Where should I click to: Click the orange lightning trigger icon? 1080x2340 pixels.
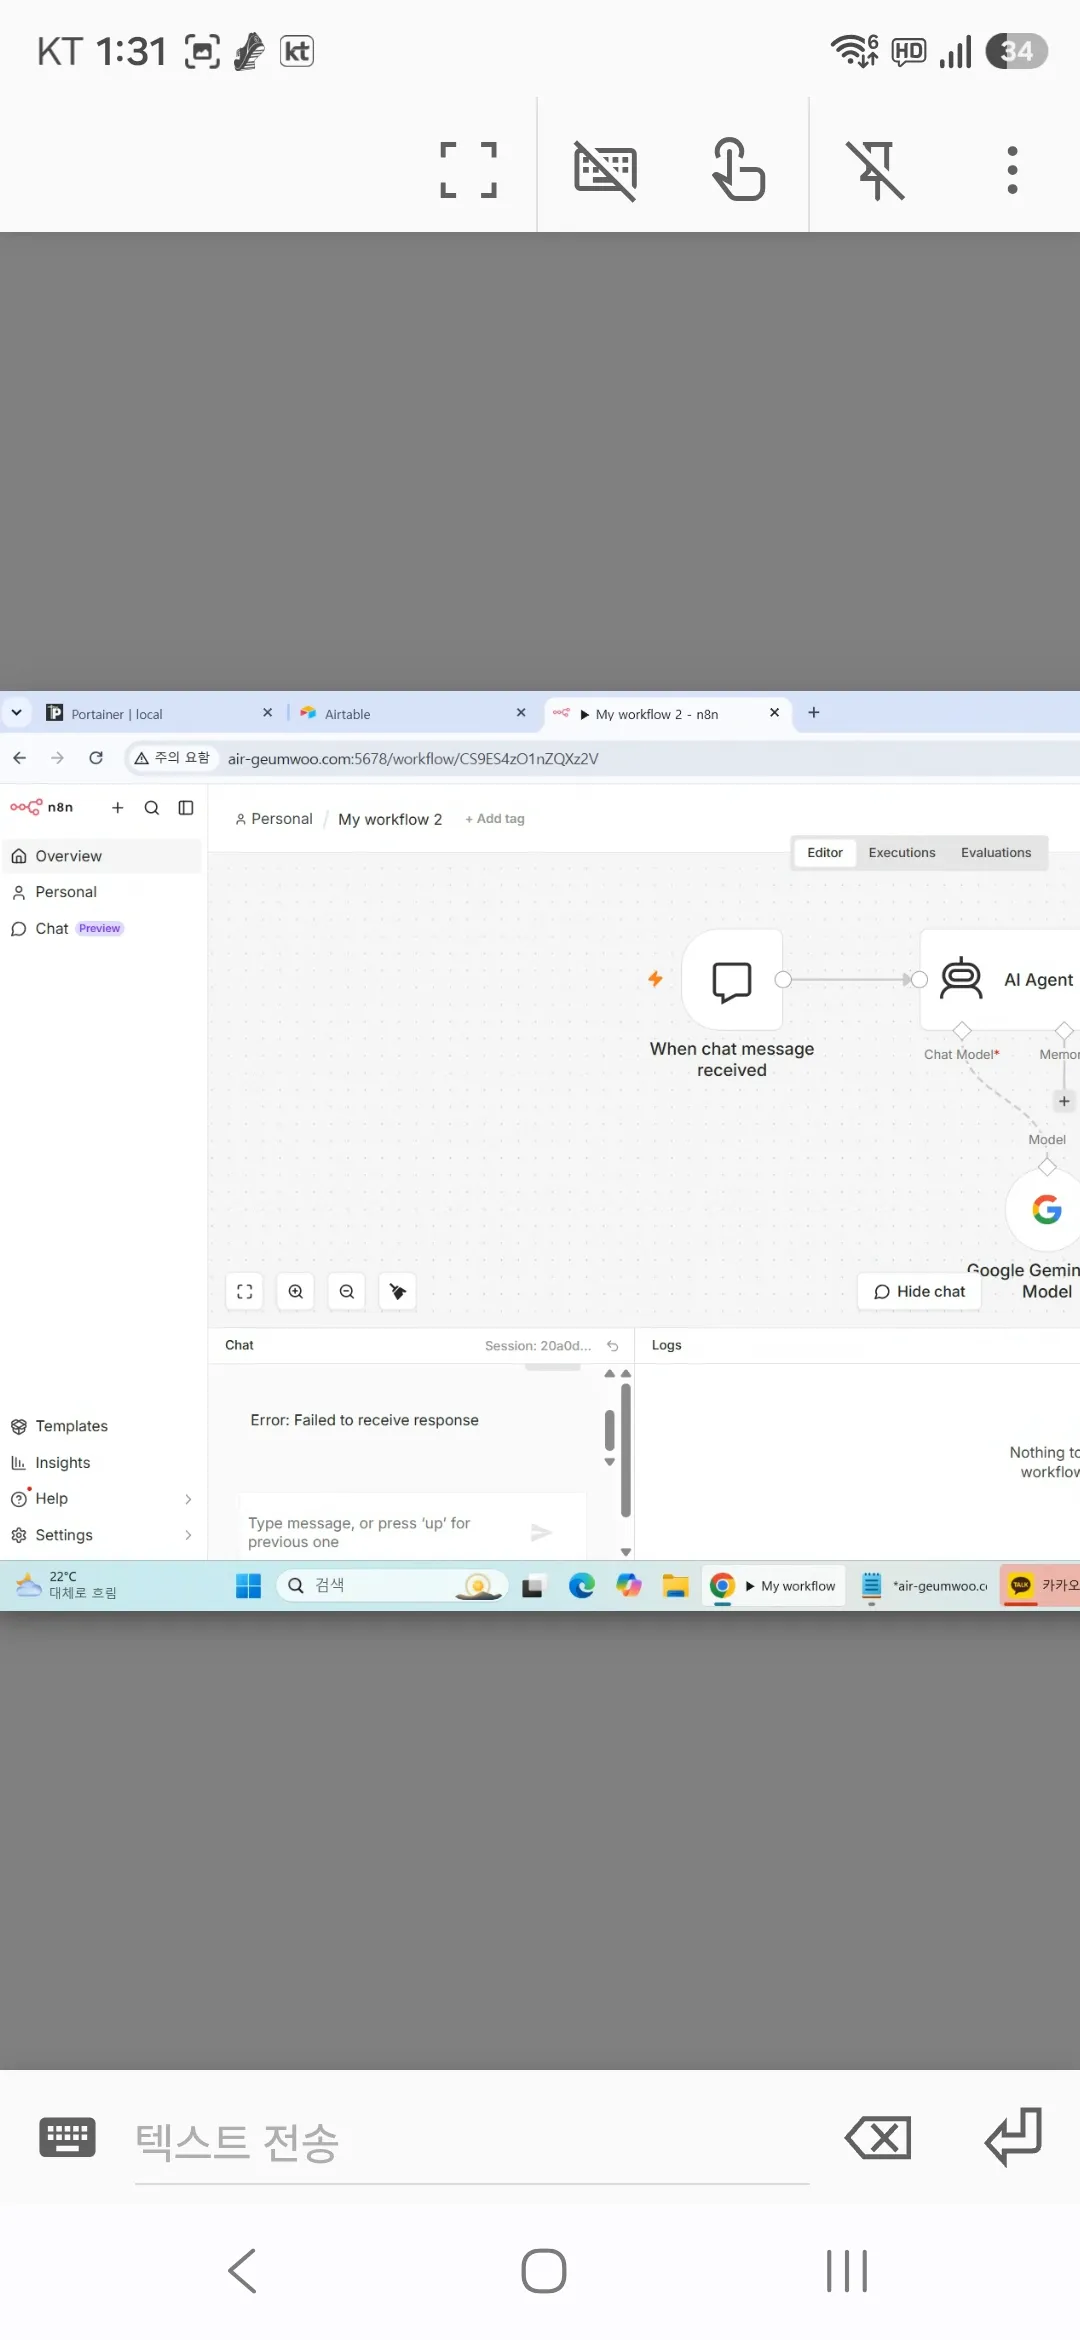pyautogui.click(x=655, y=979)
